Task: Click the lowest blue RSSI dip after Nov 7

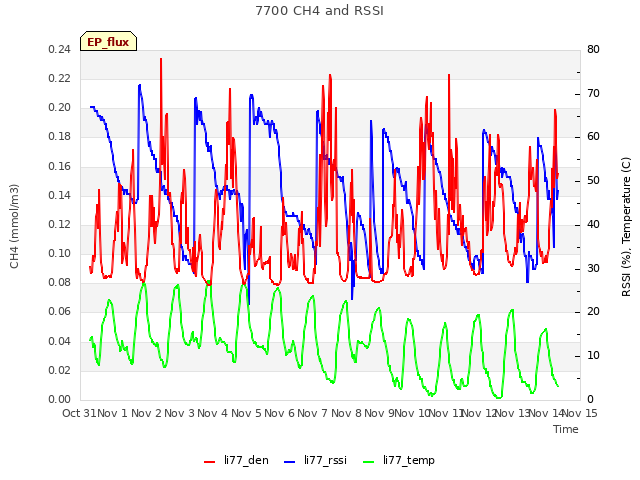Action: point(352,298)
